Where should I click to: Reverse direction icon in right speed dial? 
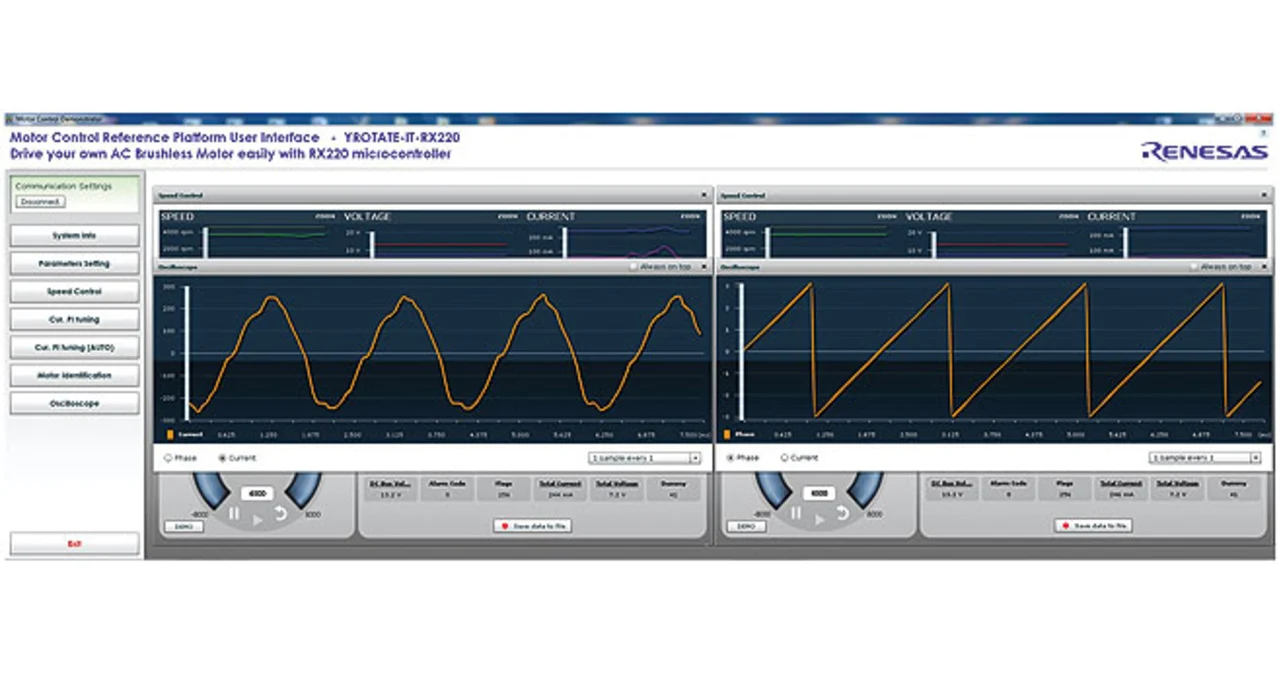843,514
